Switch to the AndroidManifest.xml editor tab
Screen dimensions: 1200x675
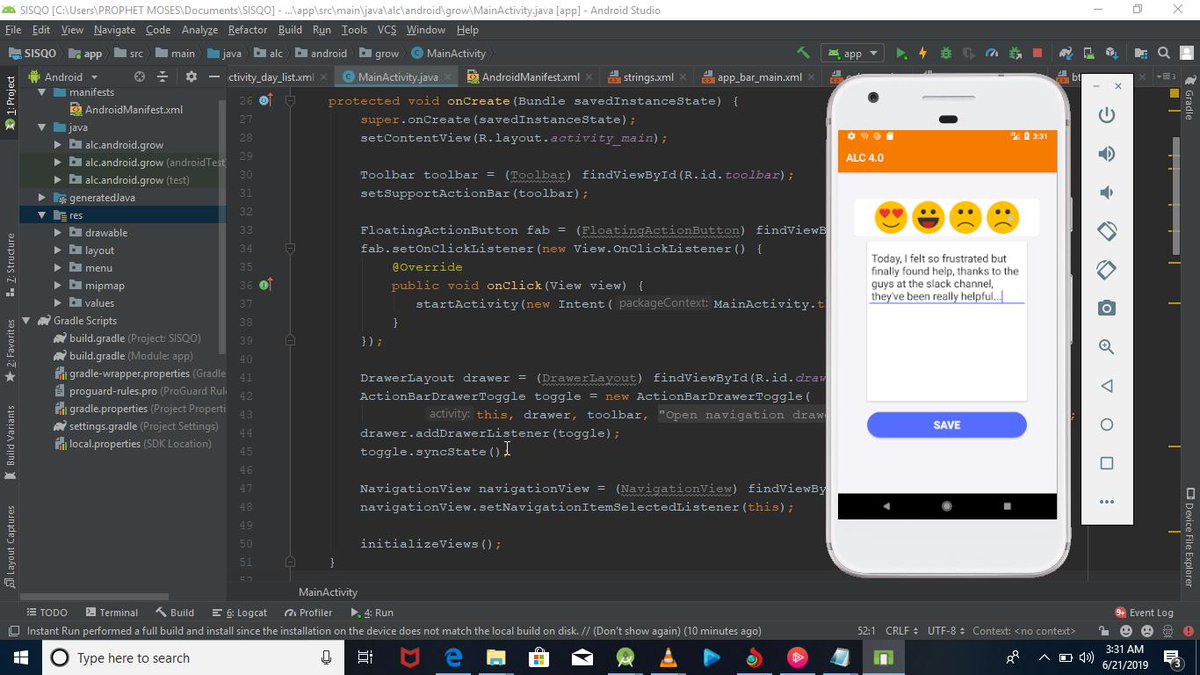click(x=530, y=77)
